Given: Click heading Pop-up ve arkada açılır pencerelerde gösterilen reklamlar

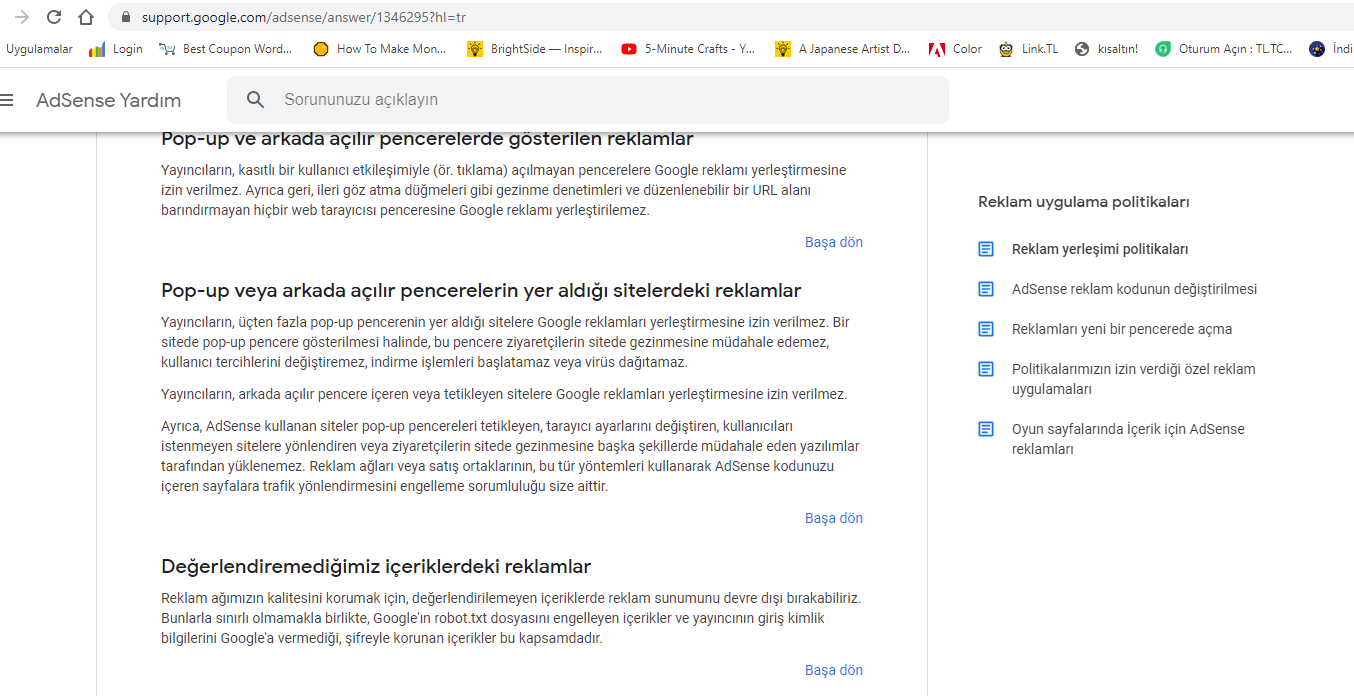Looking at the screenshot, I should (x=427, y=140).
